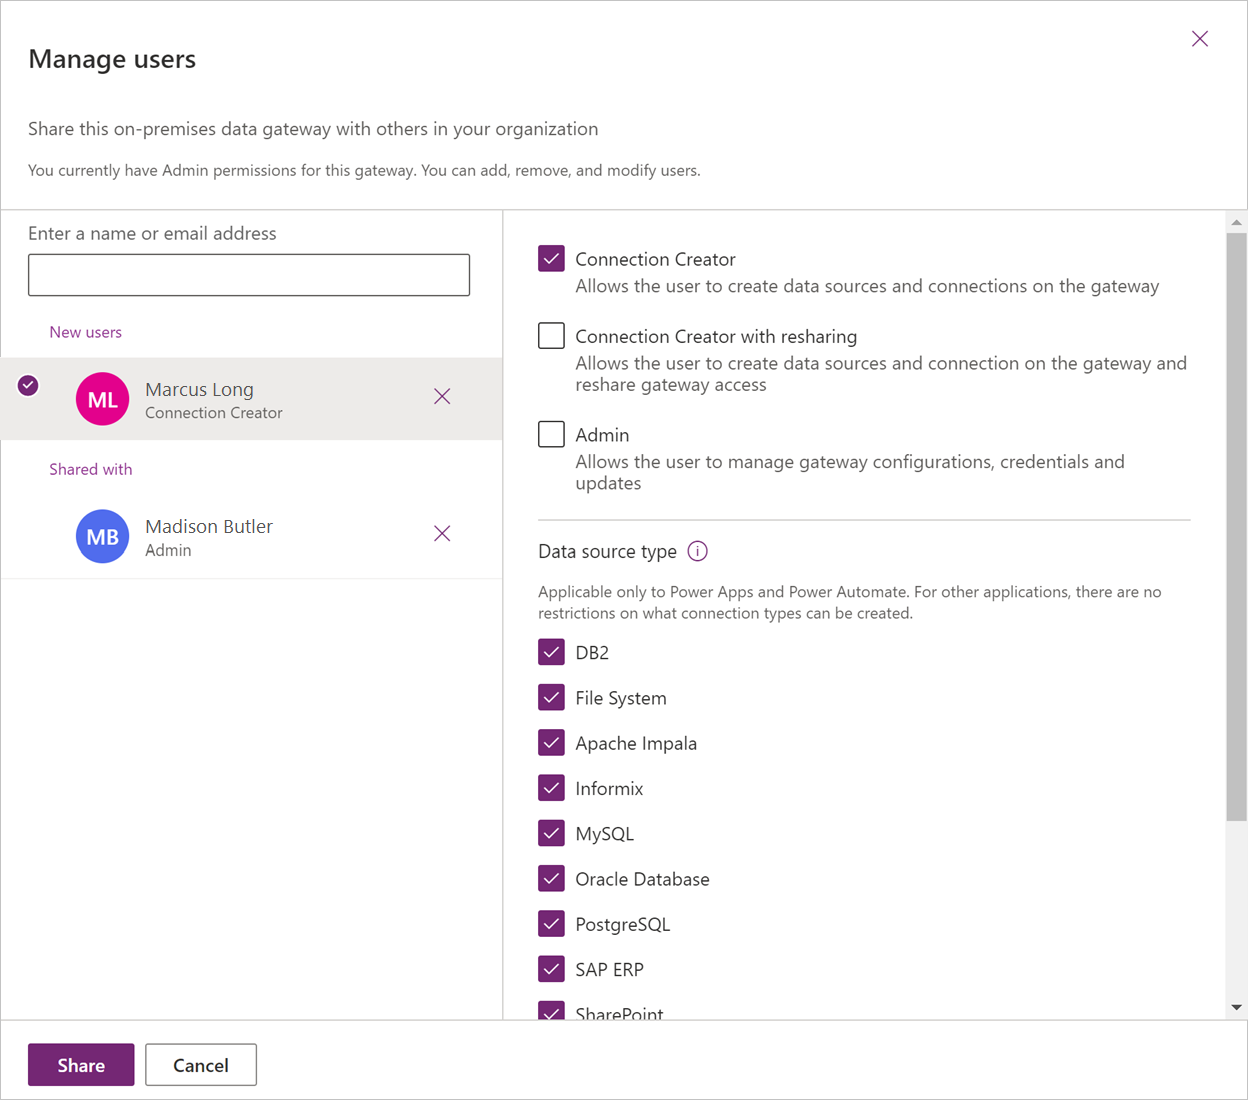The image size is (1248, 1100).
Task: Click the Share button
Action: (80, 1064)
